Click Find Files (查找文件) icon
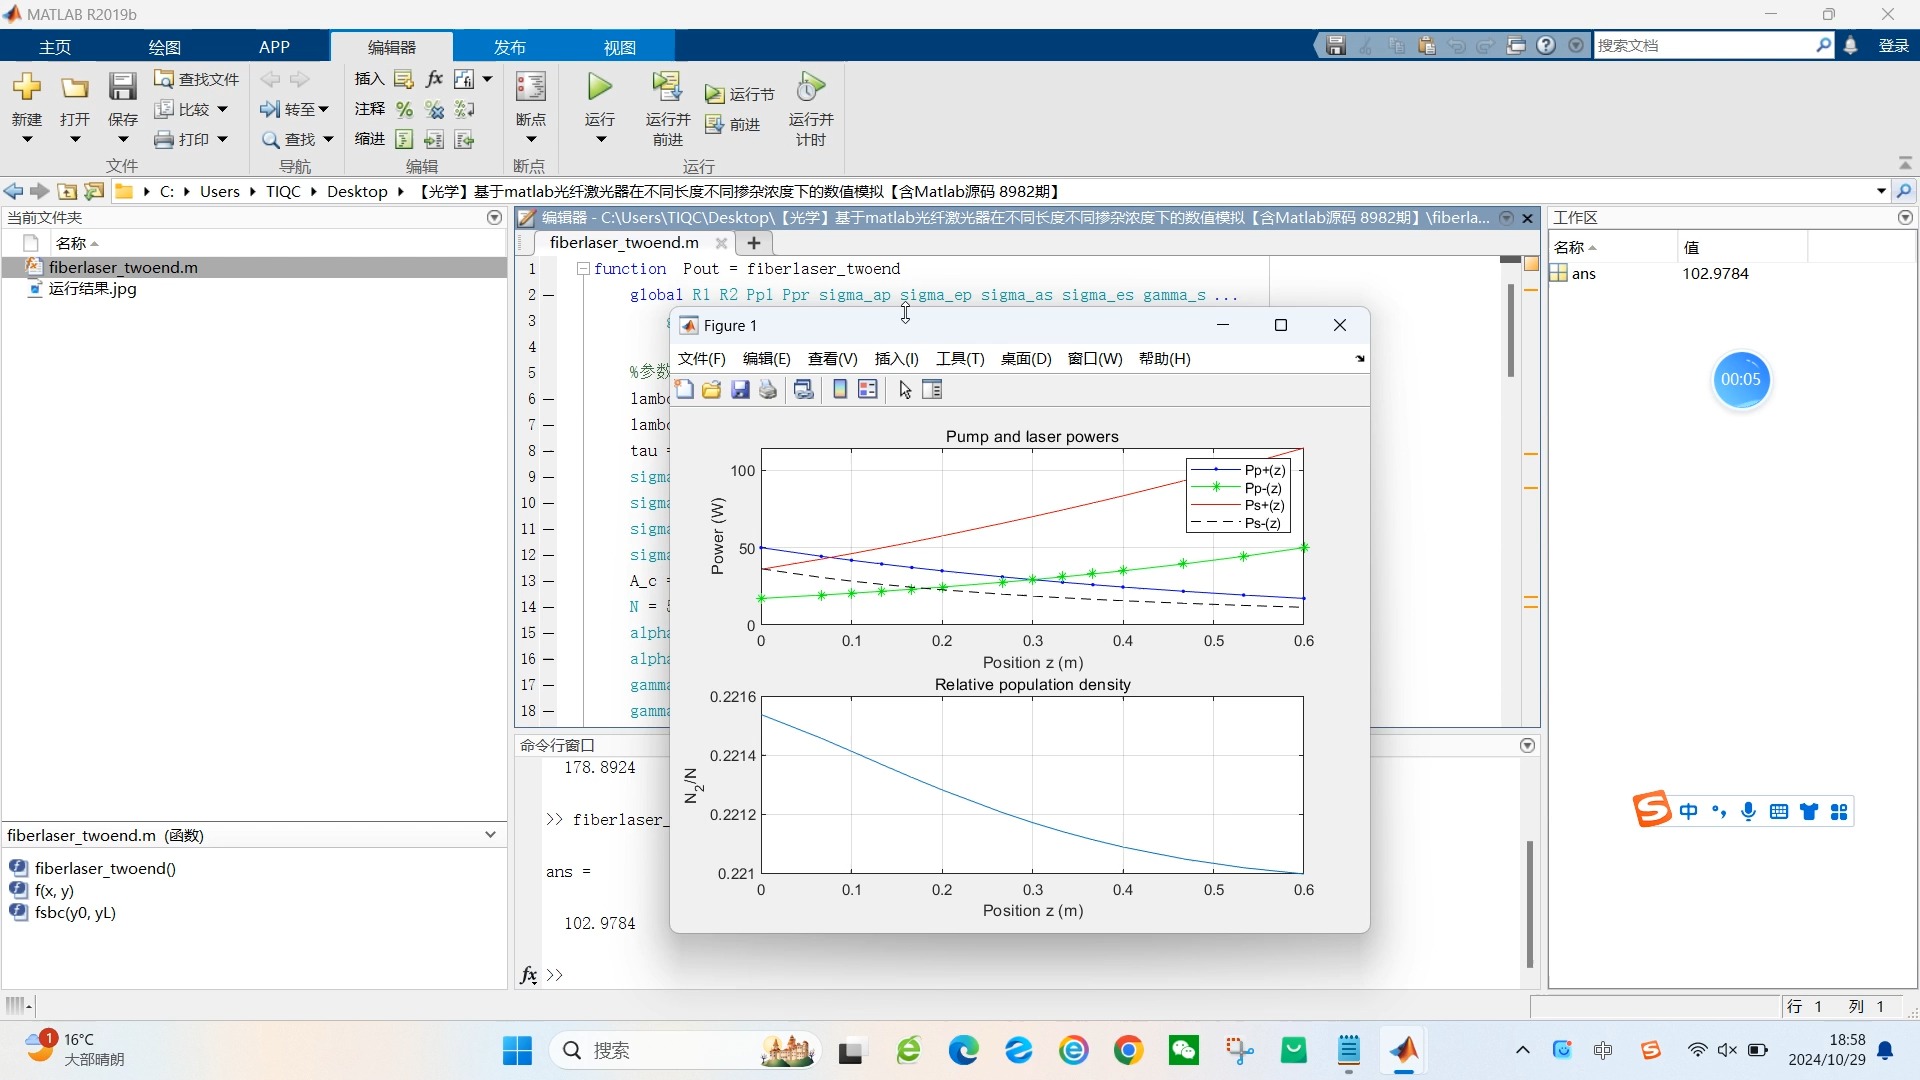Viewport: 1920px width, 1080px height. (165, 79)
